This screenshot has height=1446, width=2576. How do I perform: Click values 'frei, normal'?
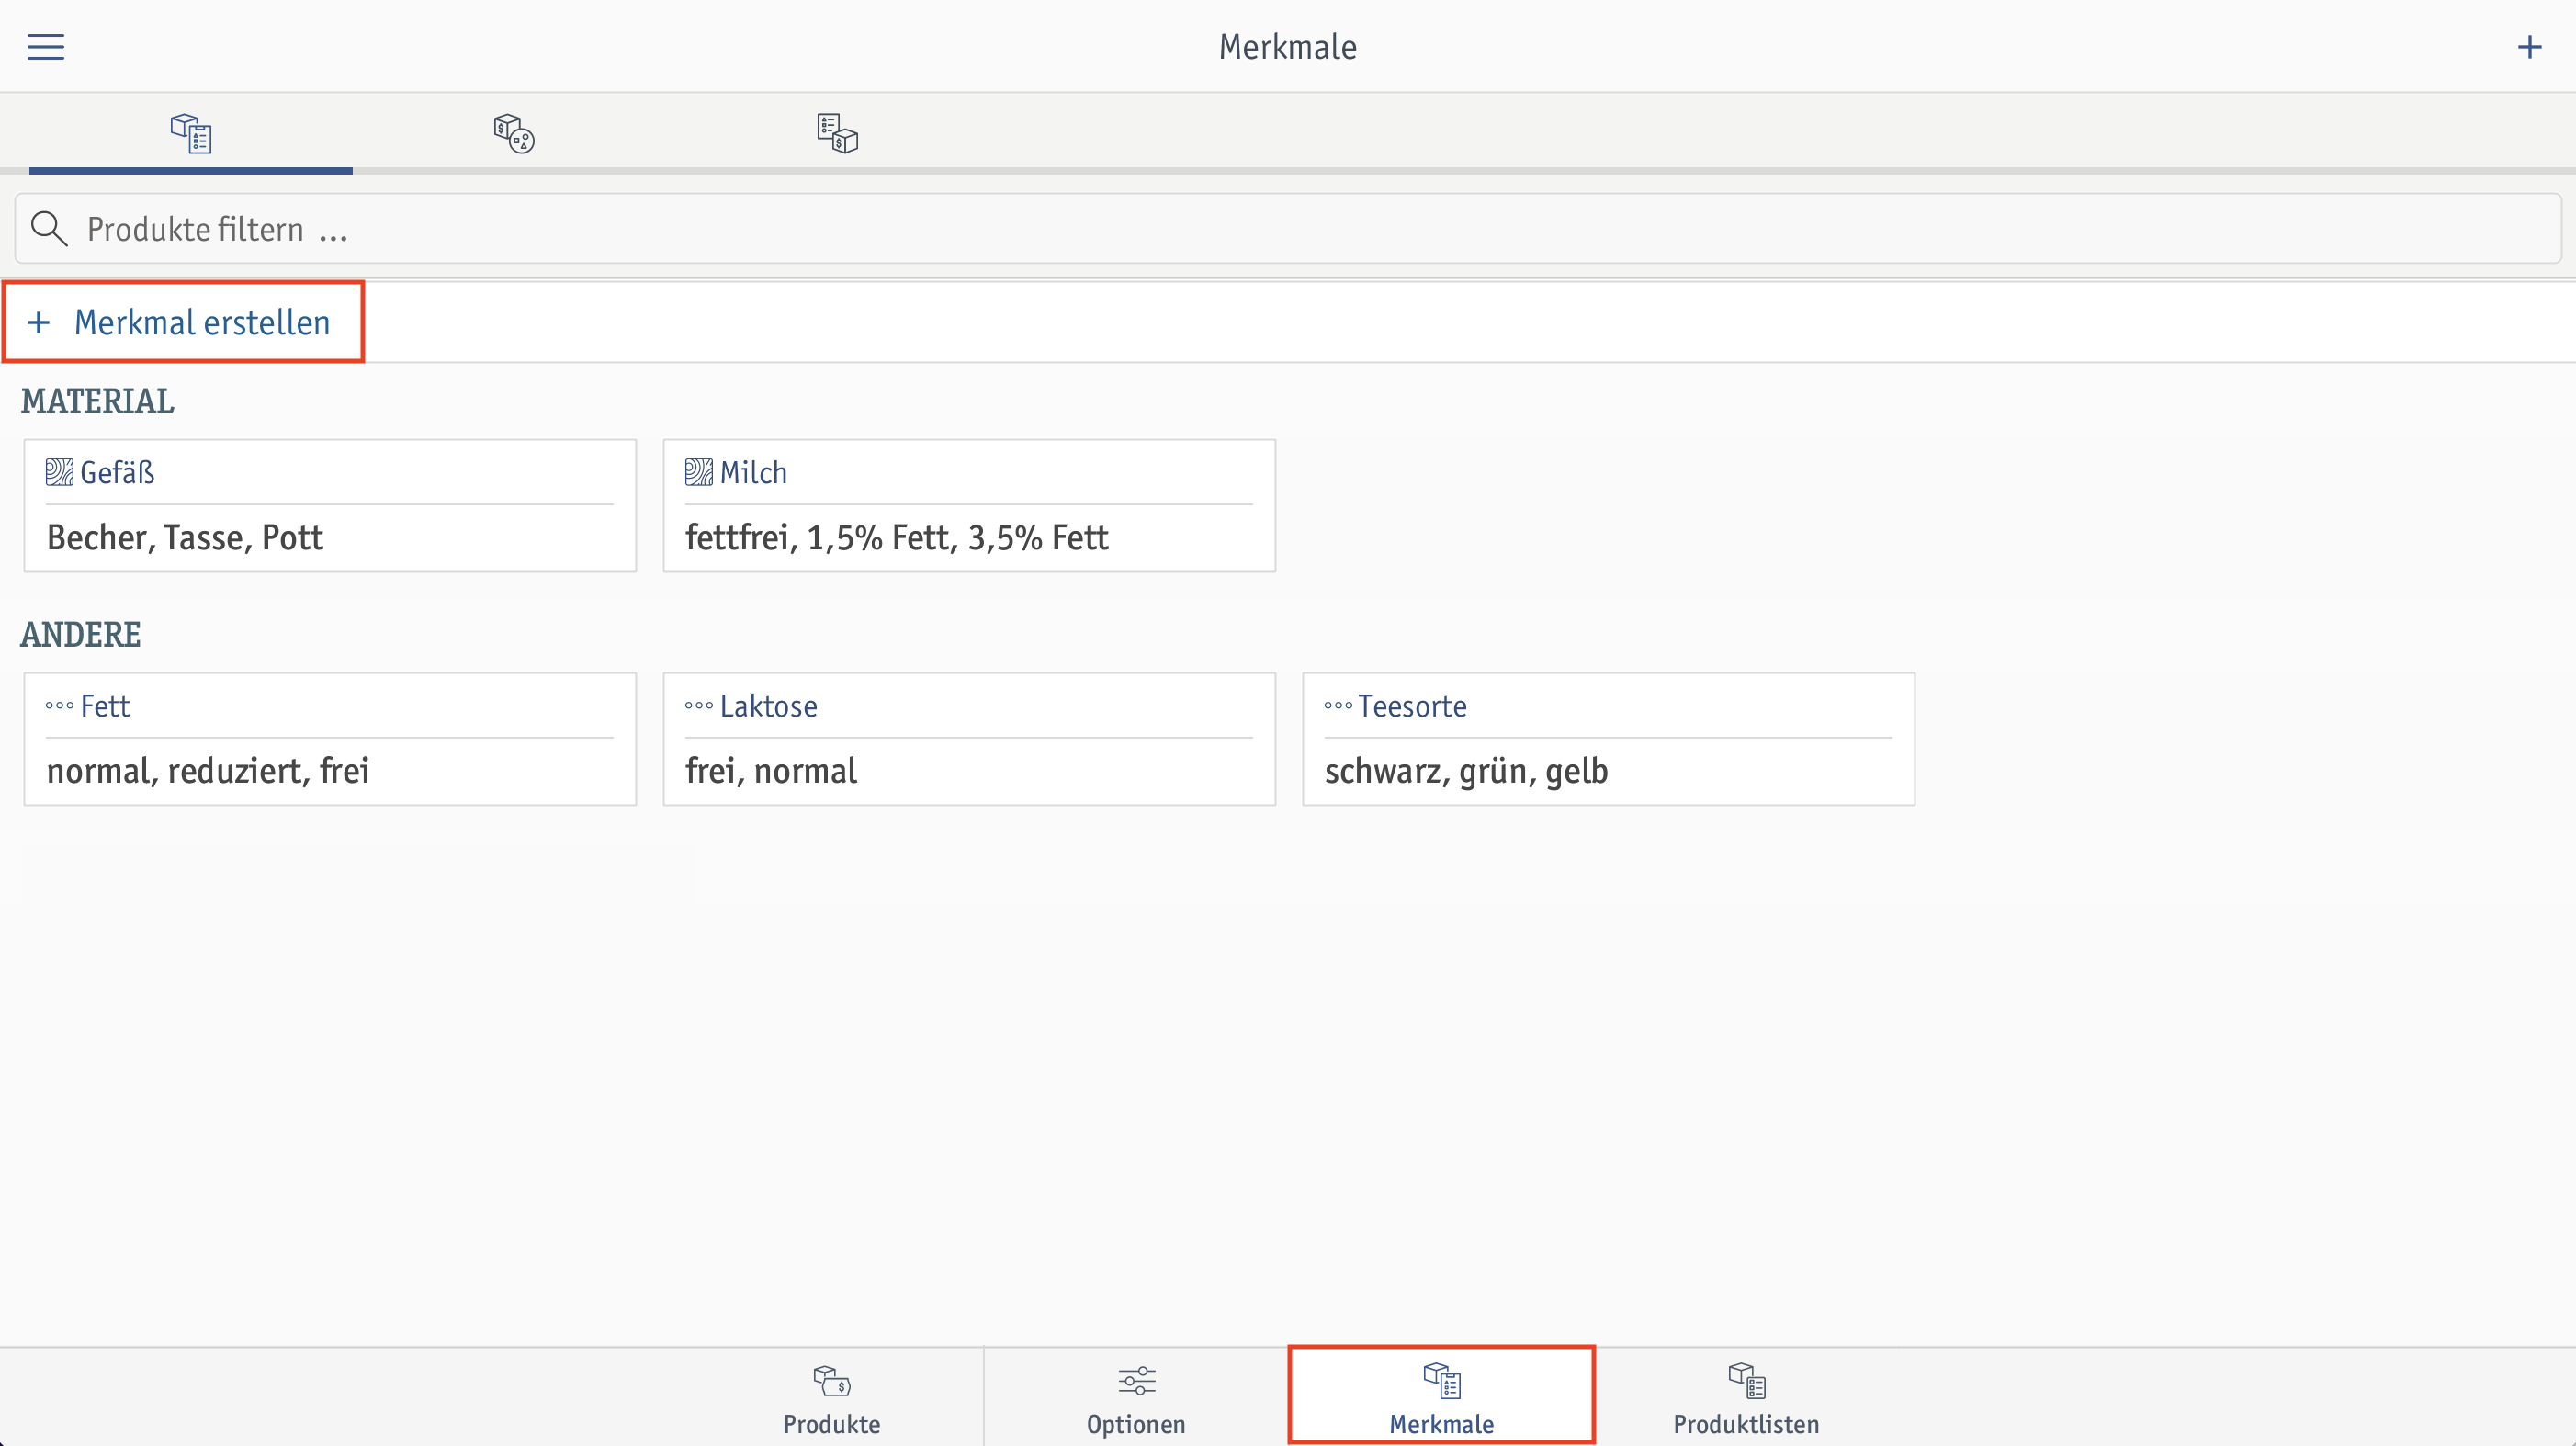click(771, 771)
